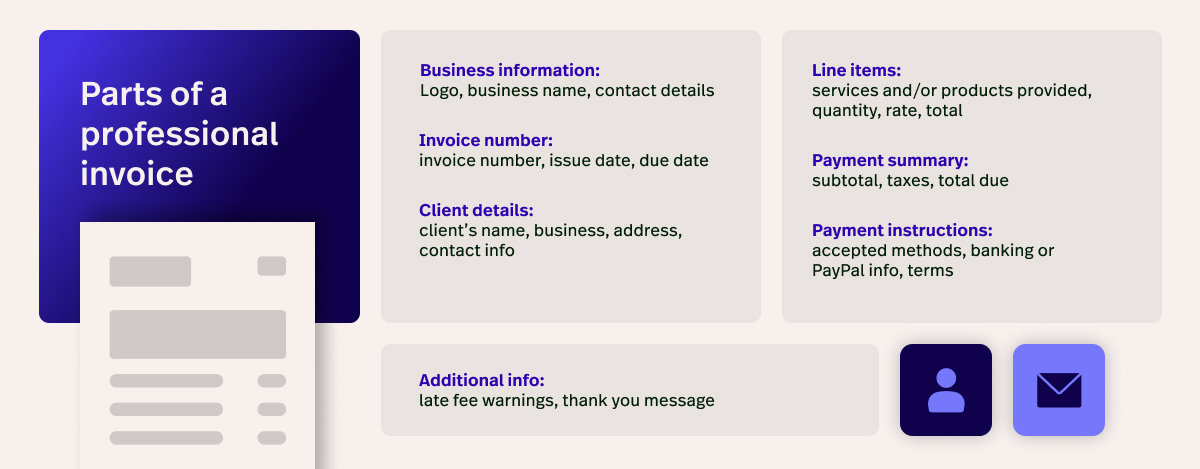The image size is (1200, 469).
Task: Click the large gray block on the invoice
Action: 197,334
